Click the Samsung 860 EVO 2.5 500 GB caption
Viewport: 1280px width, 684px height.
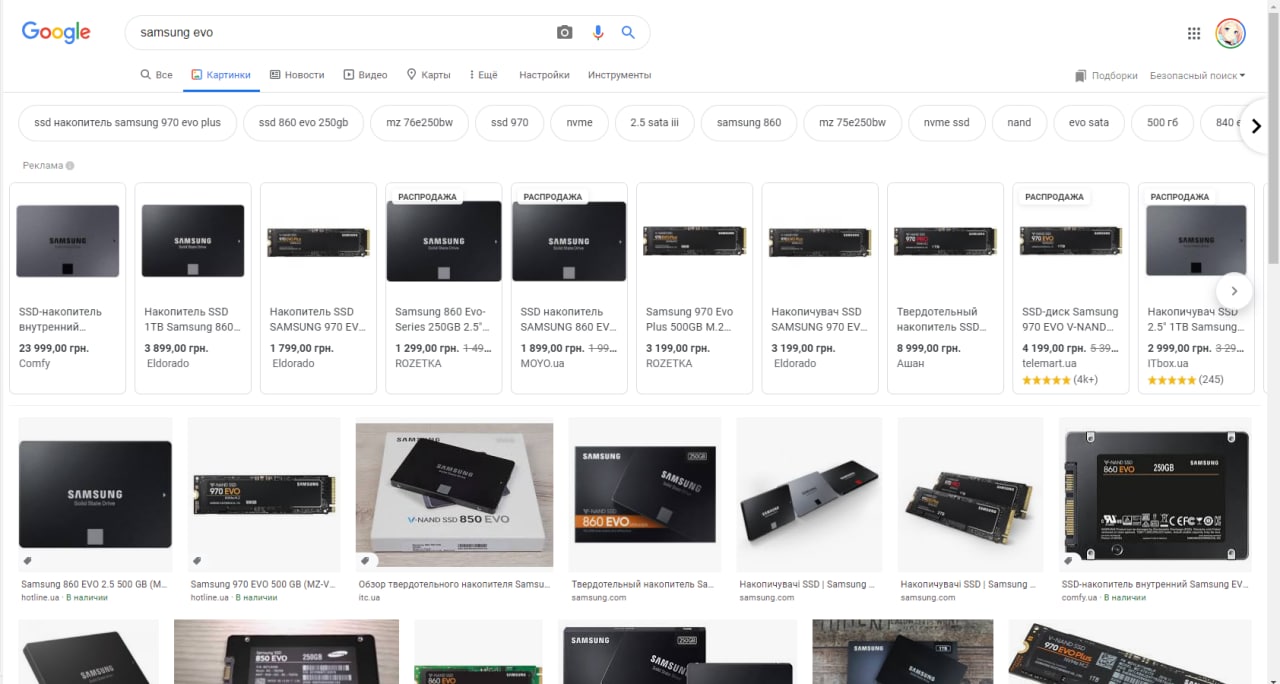(94, 584)
